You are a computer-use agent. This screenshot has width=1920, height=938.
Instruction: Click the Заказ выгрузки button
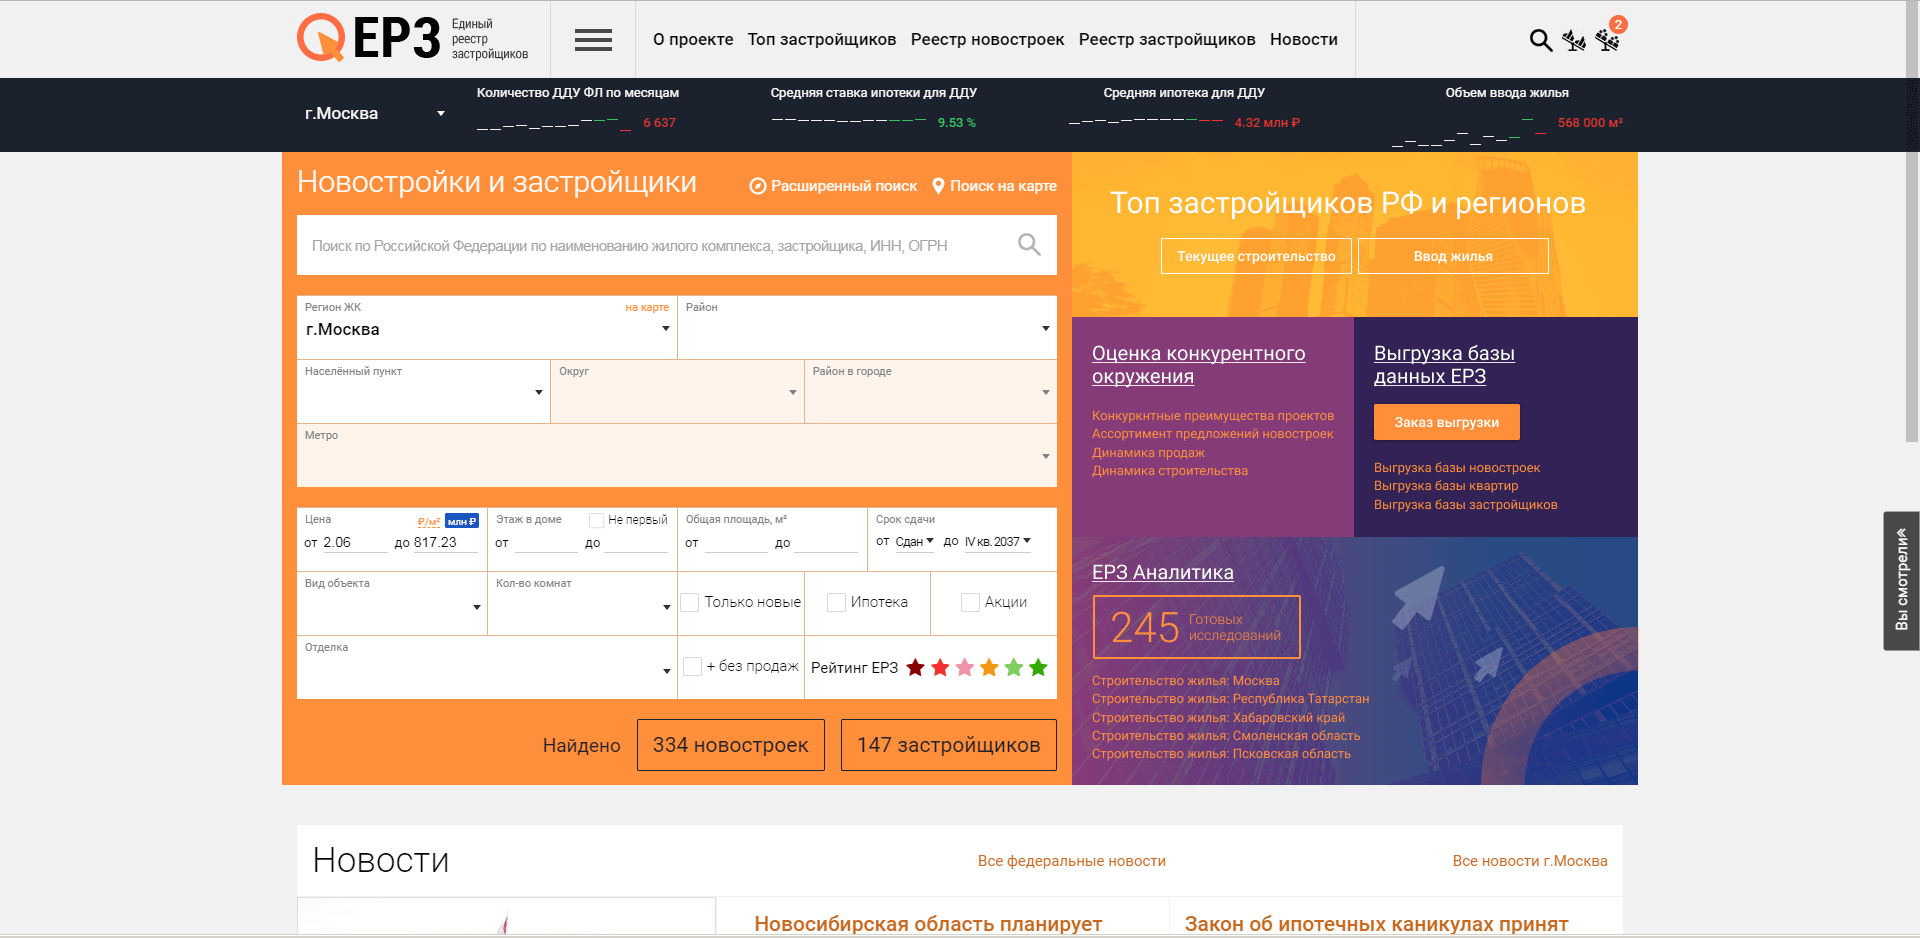pos(1446,422)
